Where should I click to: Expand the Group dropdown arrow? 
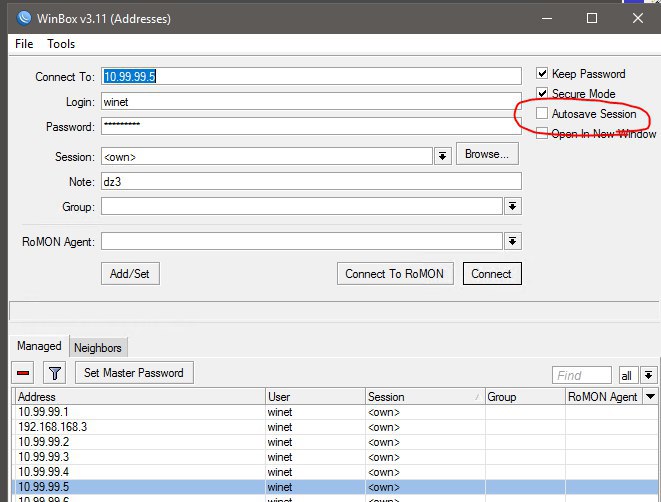coord(513,206)
